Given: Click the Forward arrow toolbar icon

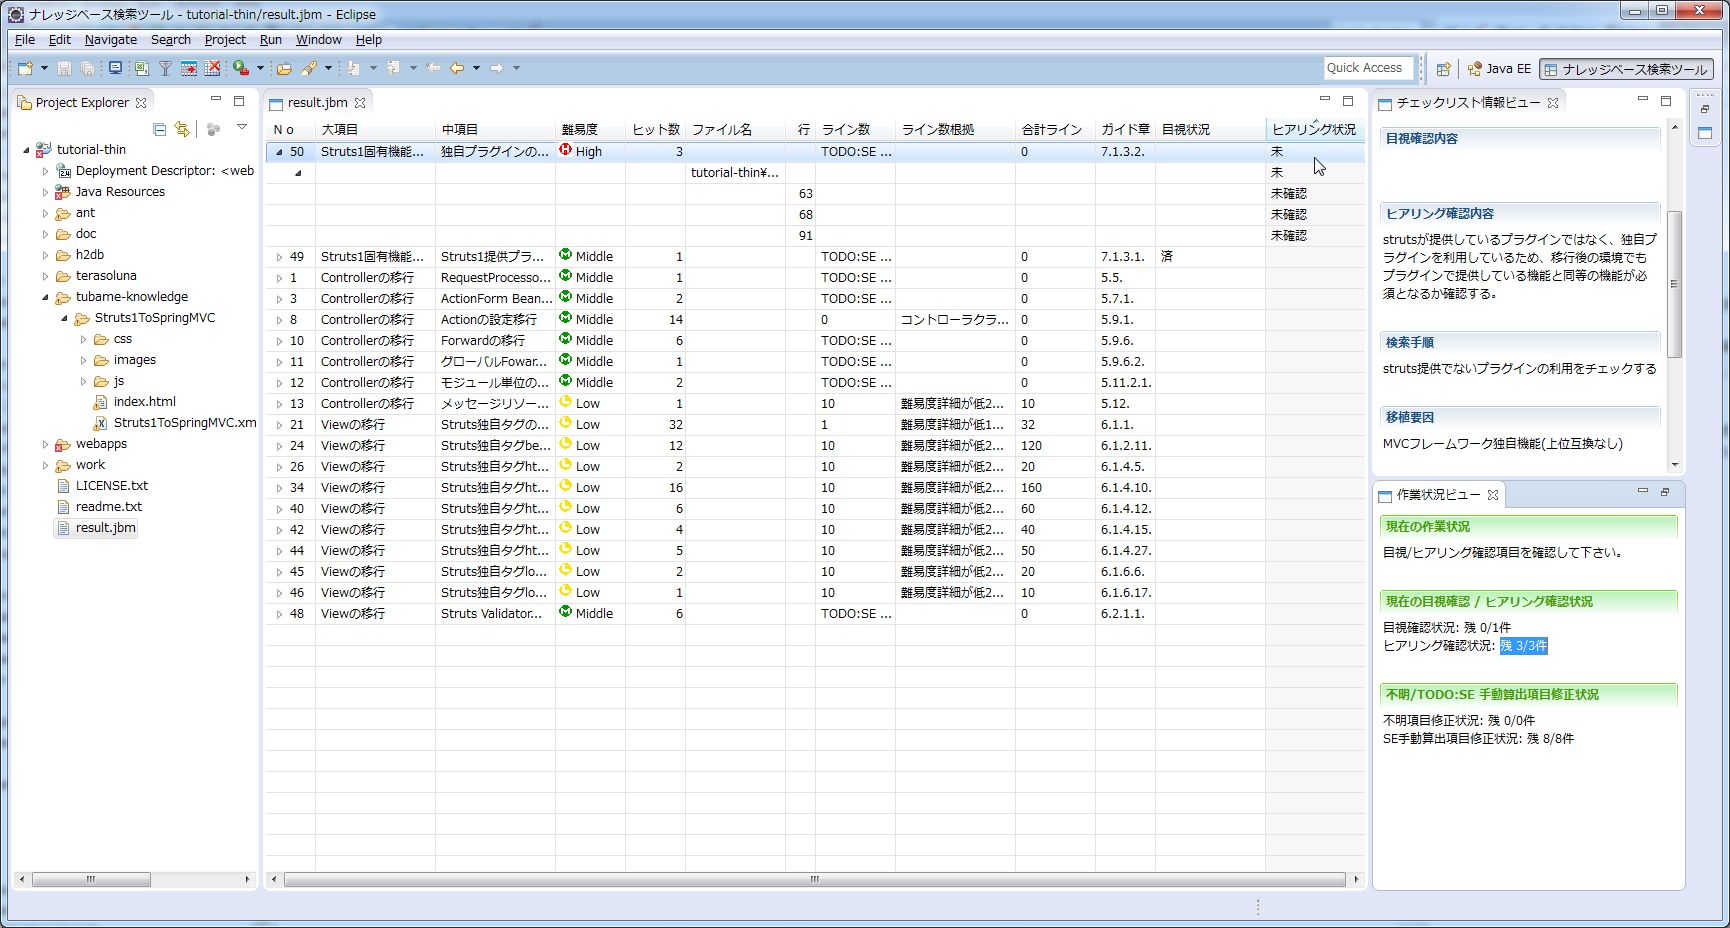Looking at the screenshot, I should [x=497, y=68].
